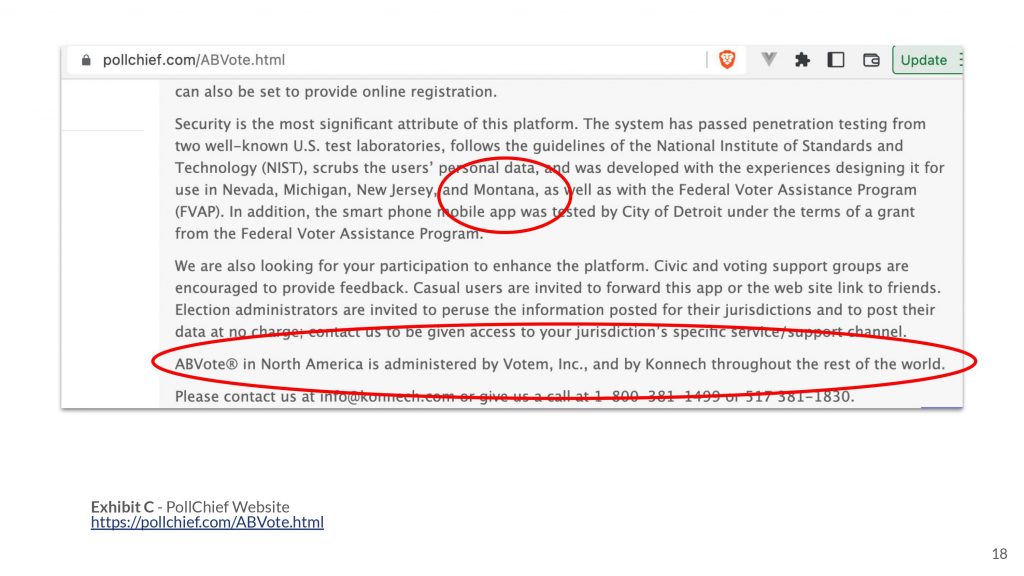This screenshot has height=576, width=1024.
Task: Open the Brave Wallet icon
Action: (x=871, y=60)
